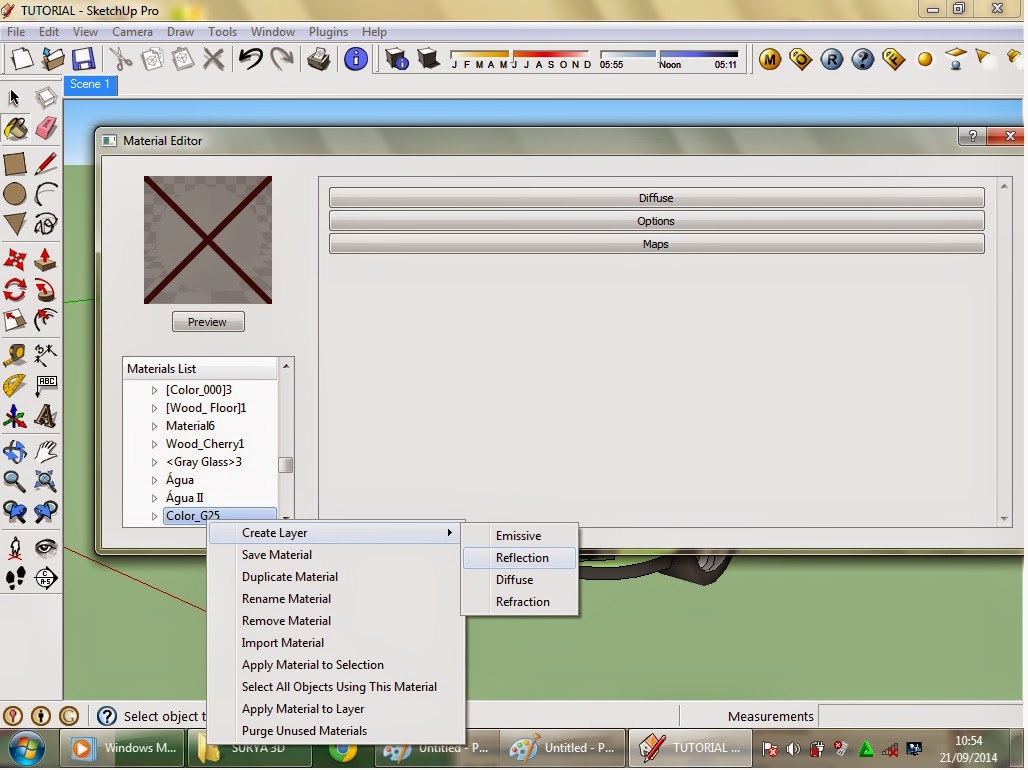
Task: Expand the Maps rollout bar
Action: pos(656,244)
